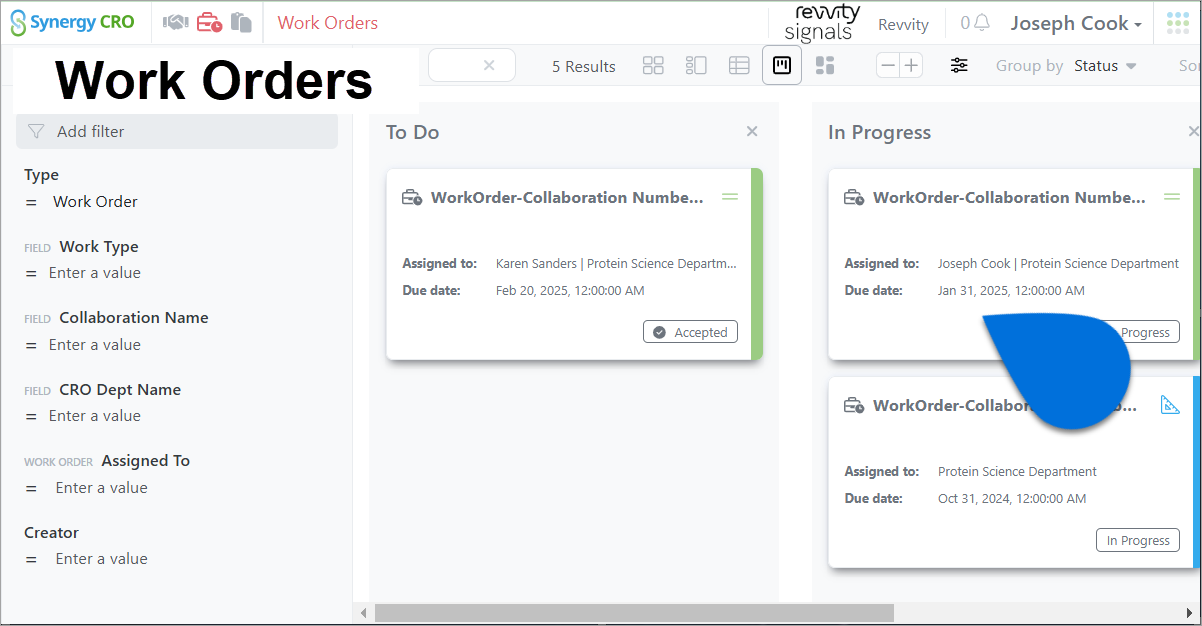Change the CRO Dept Name equals operator
This screenshot has height=626, width=1202.
pyautogui.click(x=31, y=416)
